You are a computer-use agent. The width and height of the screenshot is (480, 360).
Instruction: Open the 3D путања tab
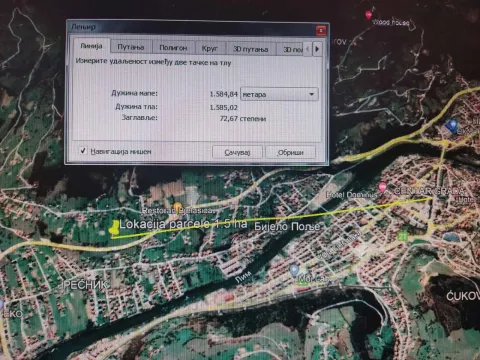251,49
